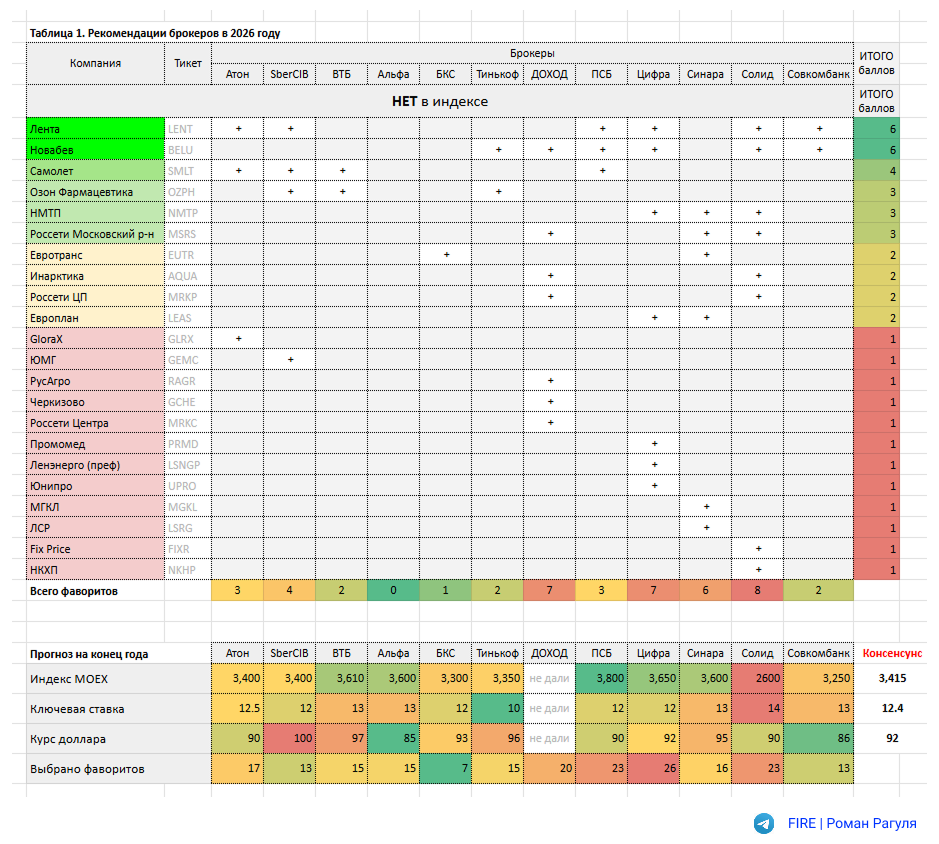The image size is (939, 844).
Task: Click the 'Озон Фармацевтика' company cell
Action: 95,192
